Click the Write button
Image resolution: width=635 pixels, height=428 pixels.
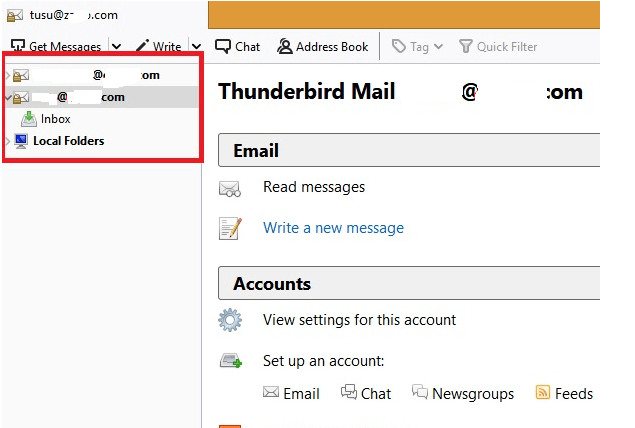159,47
